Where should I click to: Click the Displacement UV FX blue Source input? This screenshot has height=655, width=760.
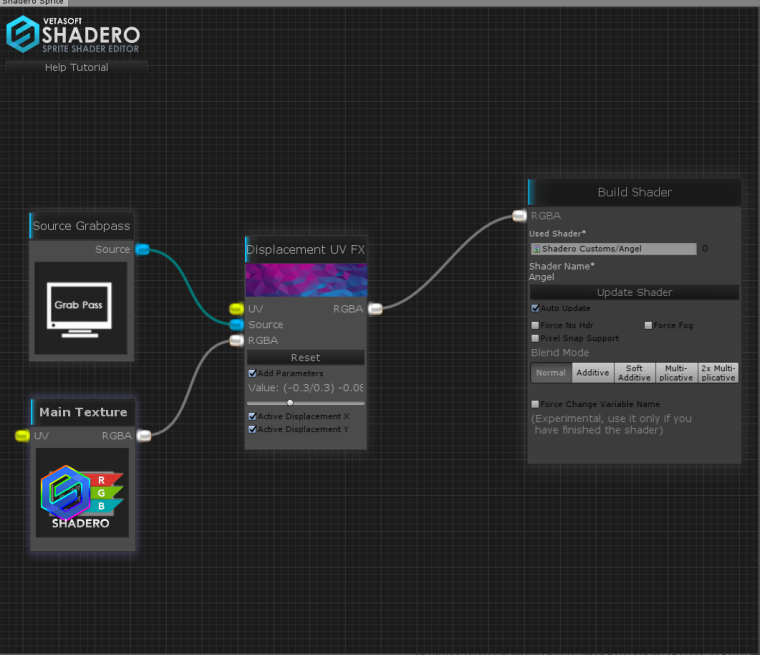coord(236,324)
